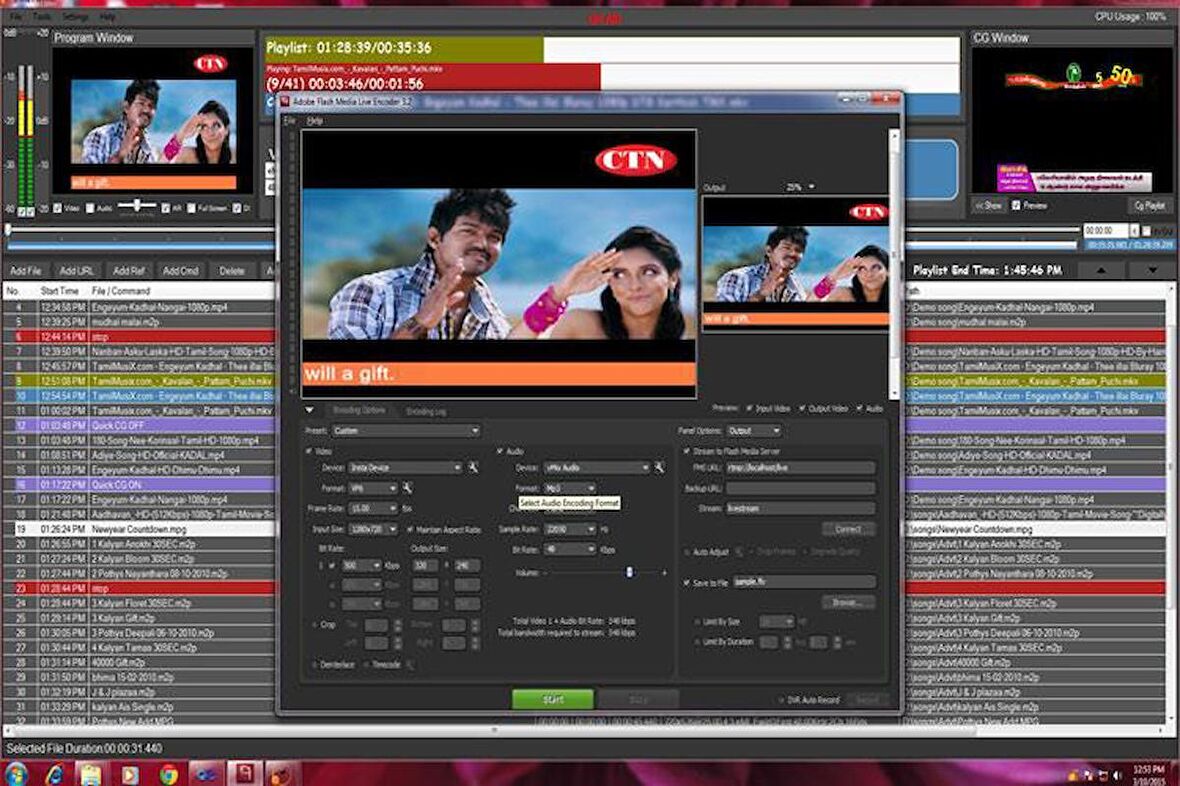
Task: Open Windows Start menu orb
Action: coord(14,774)
